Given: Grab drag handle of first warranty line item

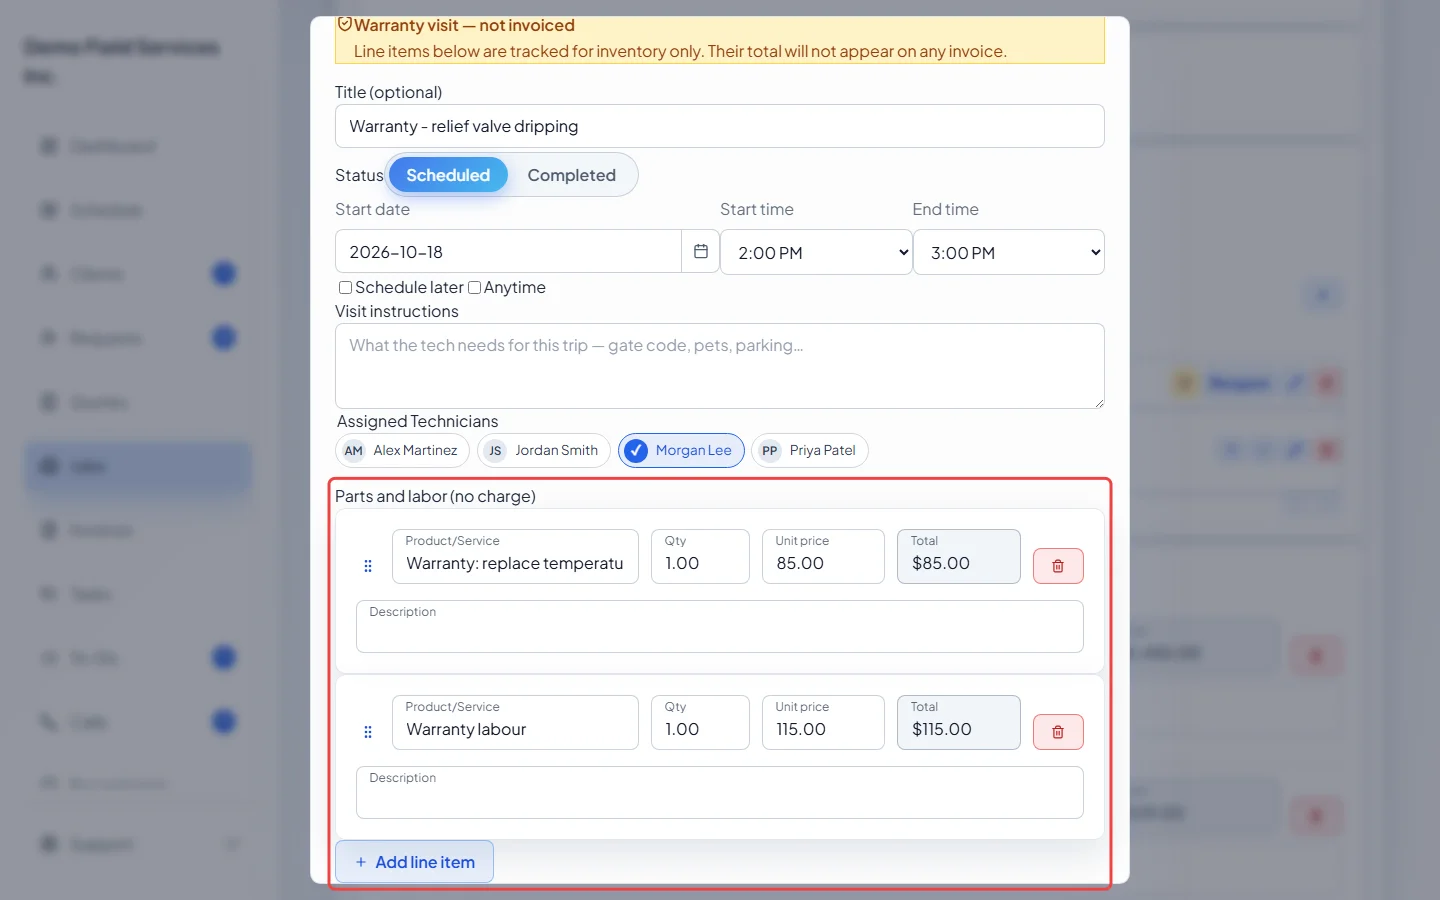Looking at the screenshot, I should click(368, 566).
